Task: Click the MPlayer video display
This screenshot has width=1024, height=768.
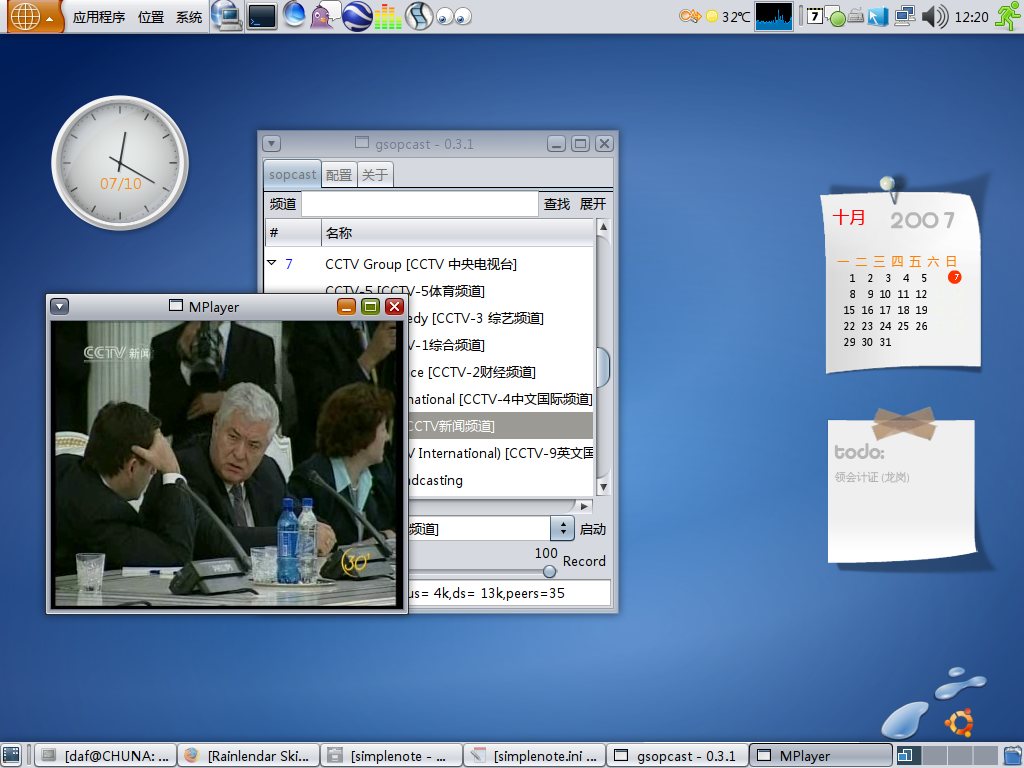Action: 225,464
